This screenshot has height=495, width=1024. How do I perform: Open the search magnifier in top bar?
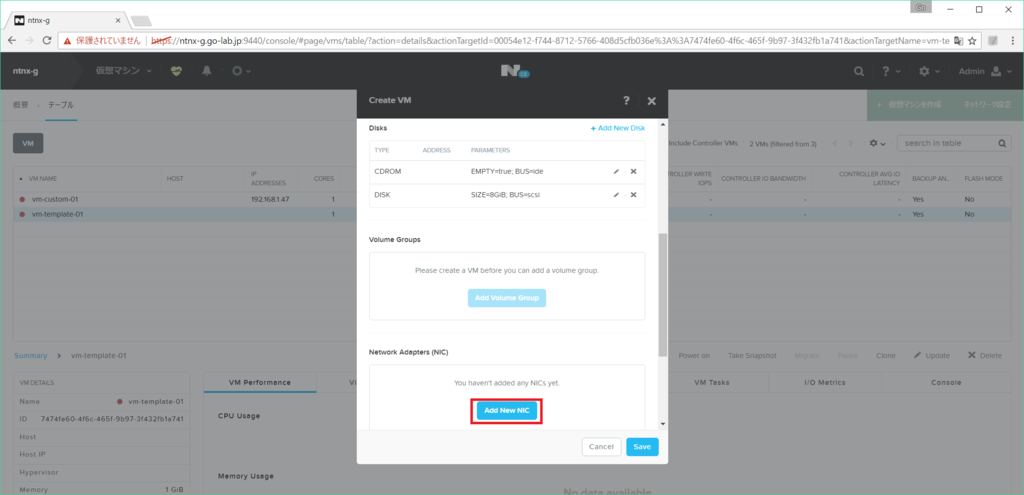click(859, 71)
